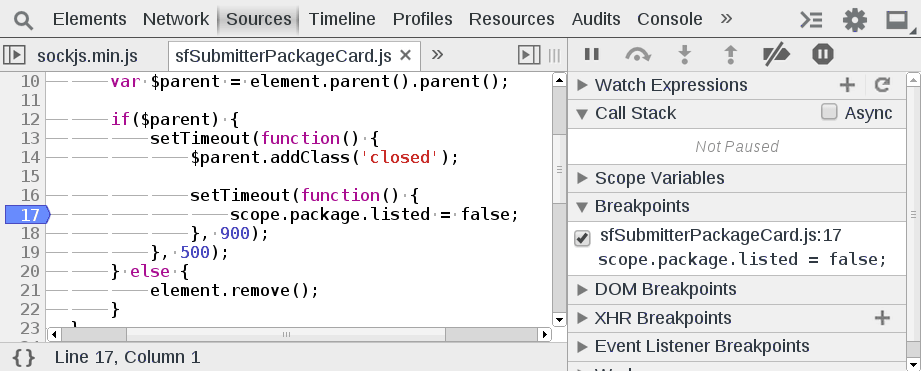Click horizontal scrollbar right arrow
Screen dimensions: 921x371
point(544,335)
